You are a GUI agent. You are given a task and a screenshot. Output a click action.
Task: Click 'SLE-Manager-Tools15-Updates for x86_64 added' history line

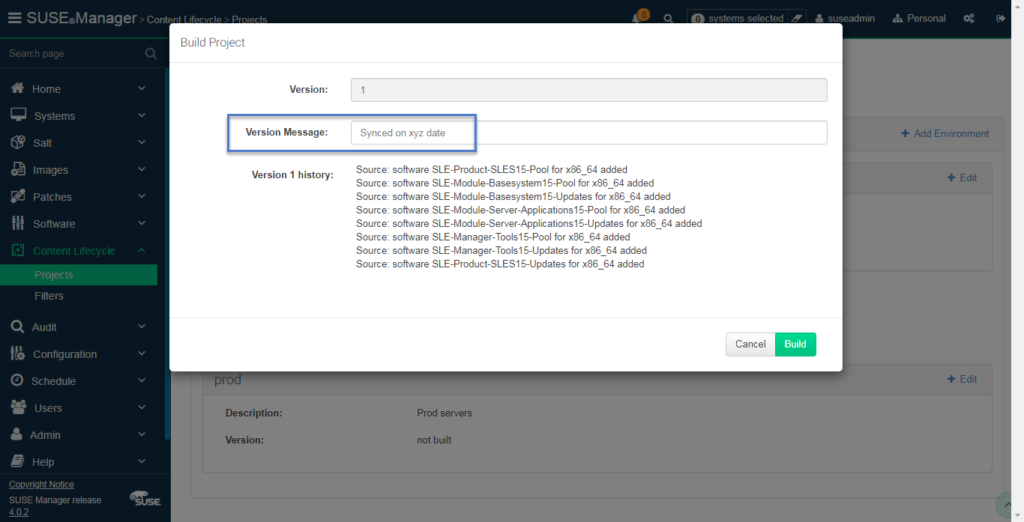click(x=501, y=250)
